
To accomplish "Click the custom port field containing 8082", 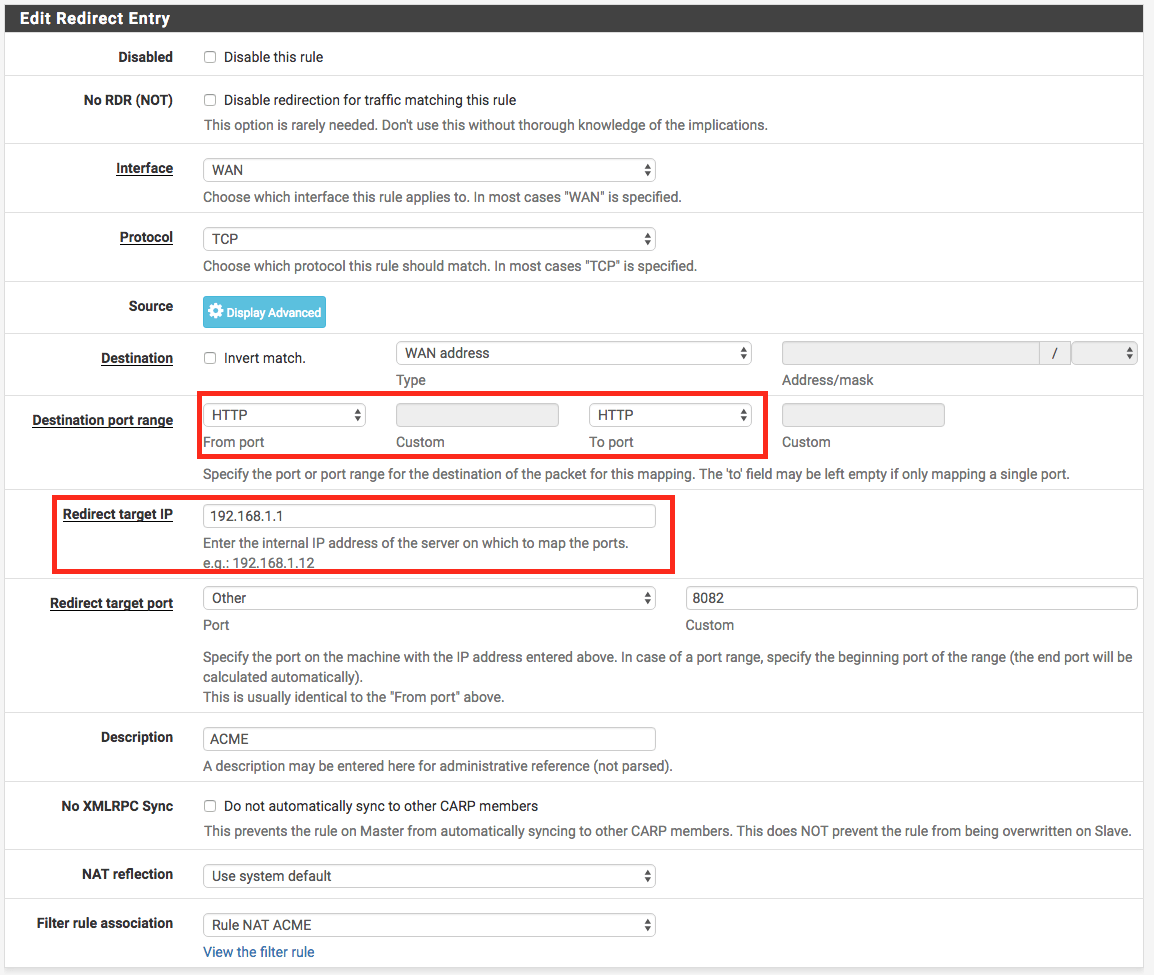I will tap(911, 598).
